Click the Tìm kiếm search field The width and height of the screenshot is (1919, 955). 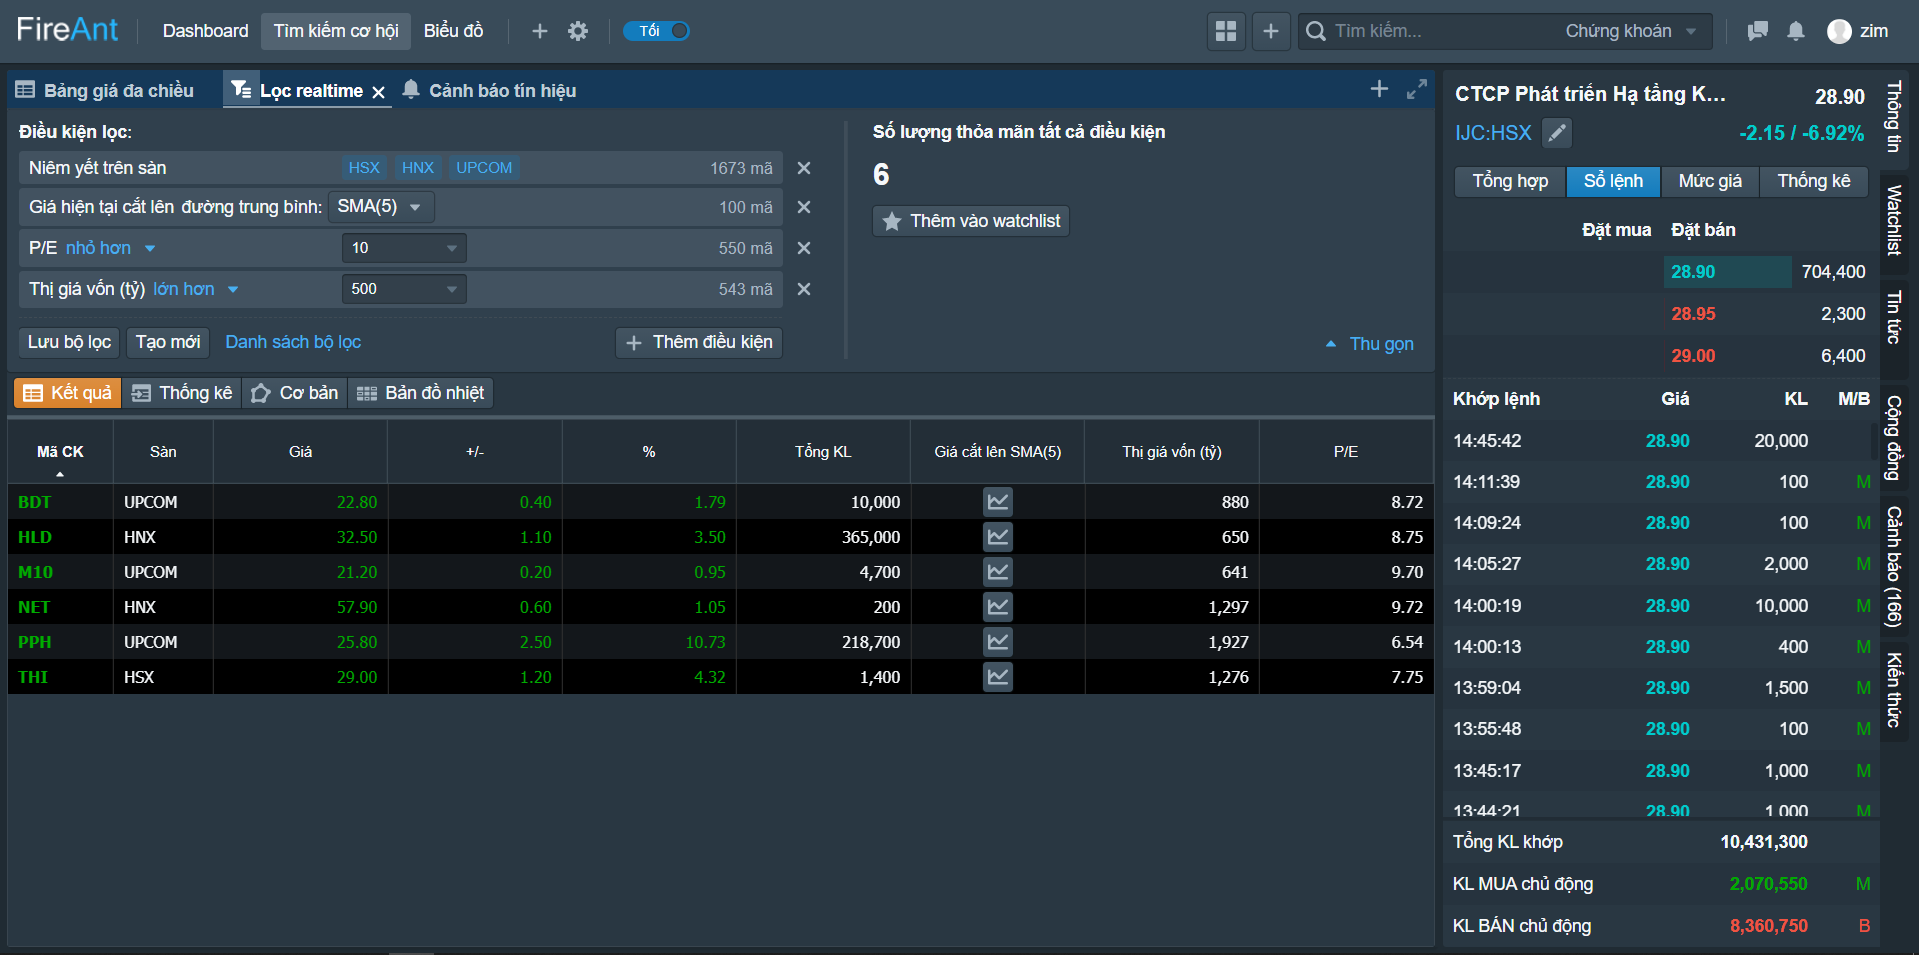click(x=1440, y=31)
